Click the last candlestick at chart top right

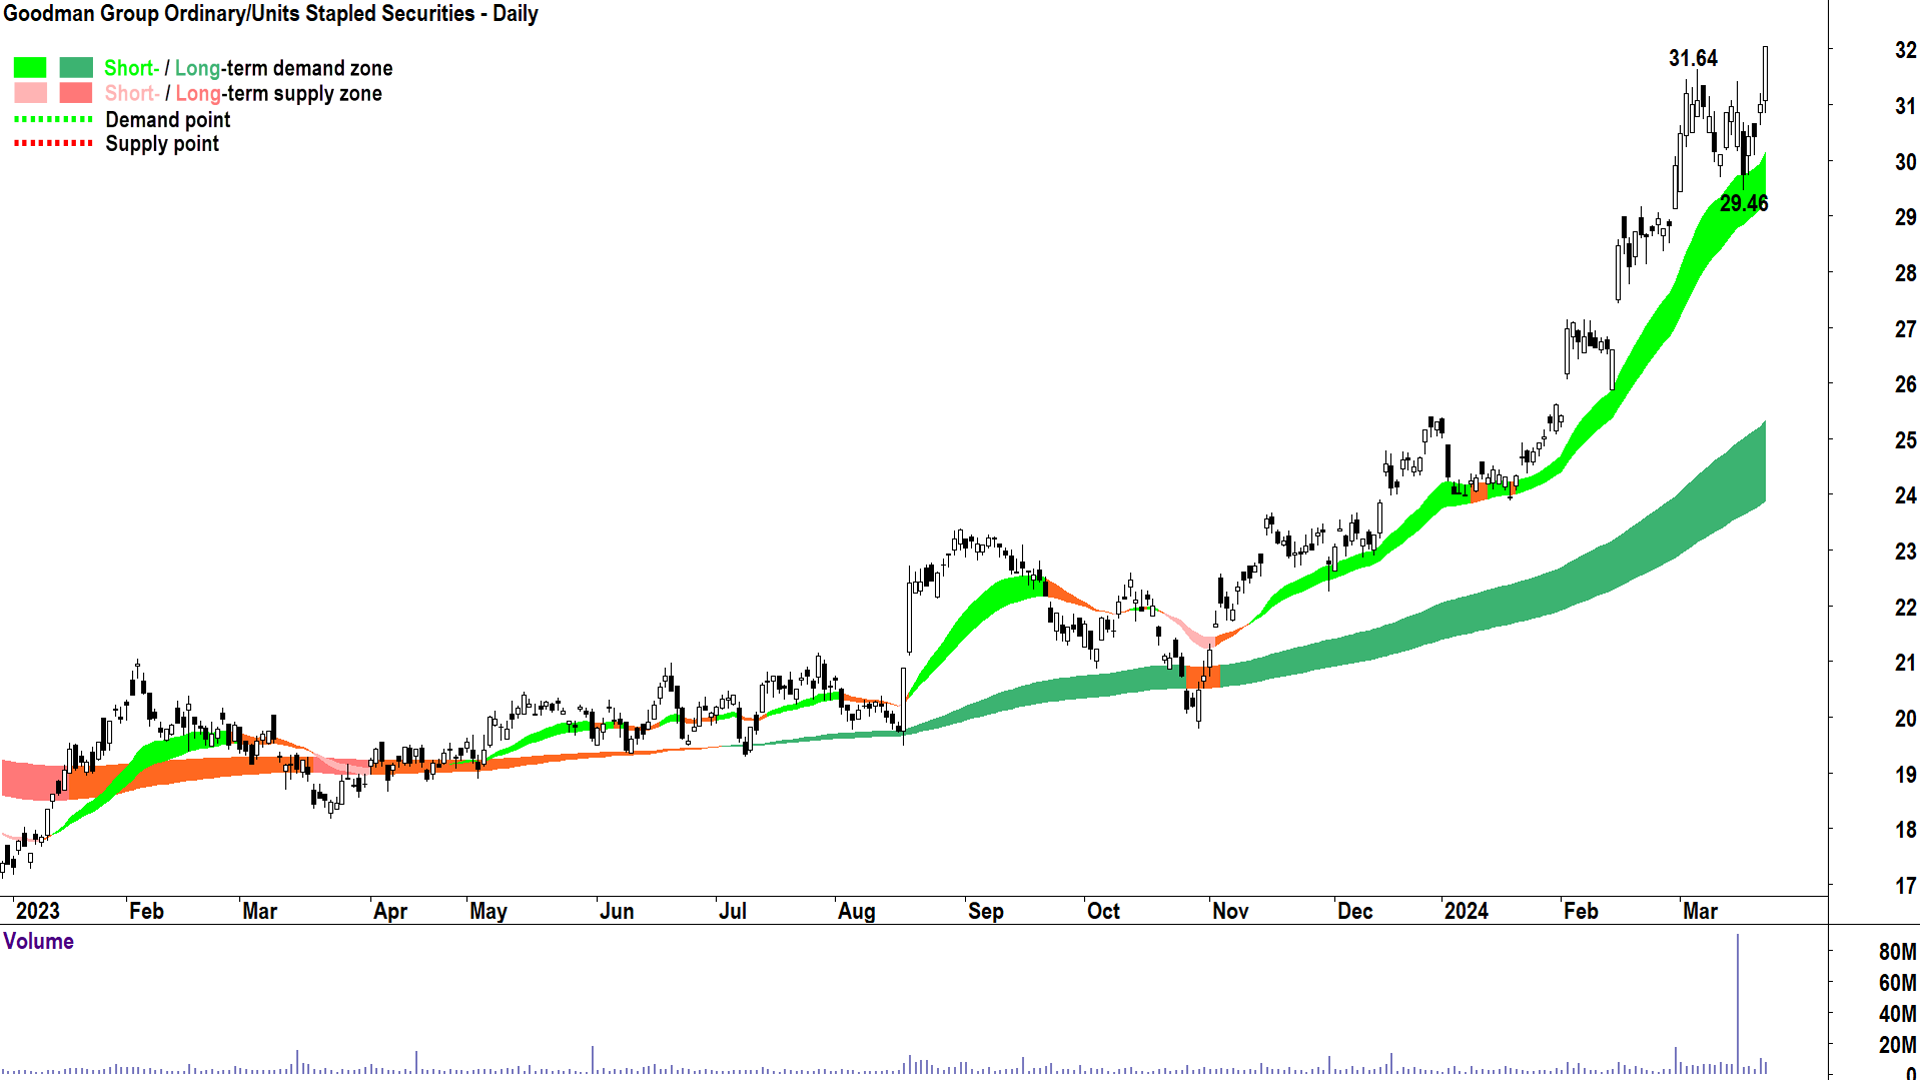click(1765, 73)
